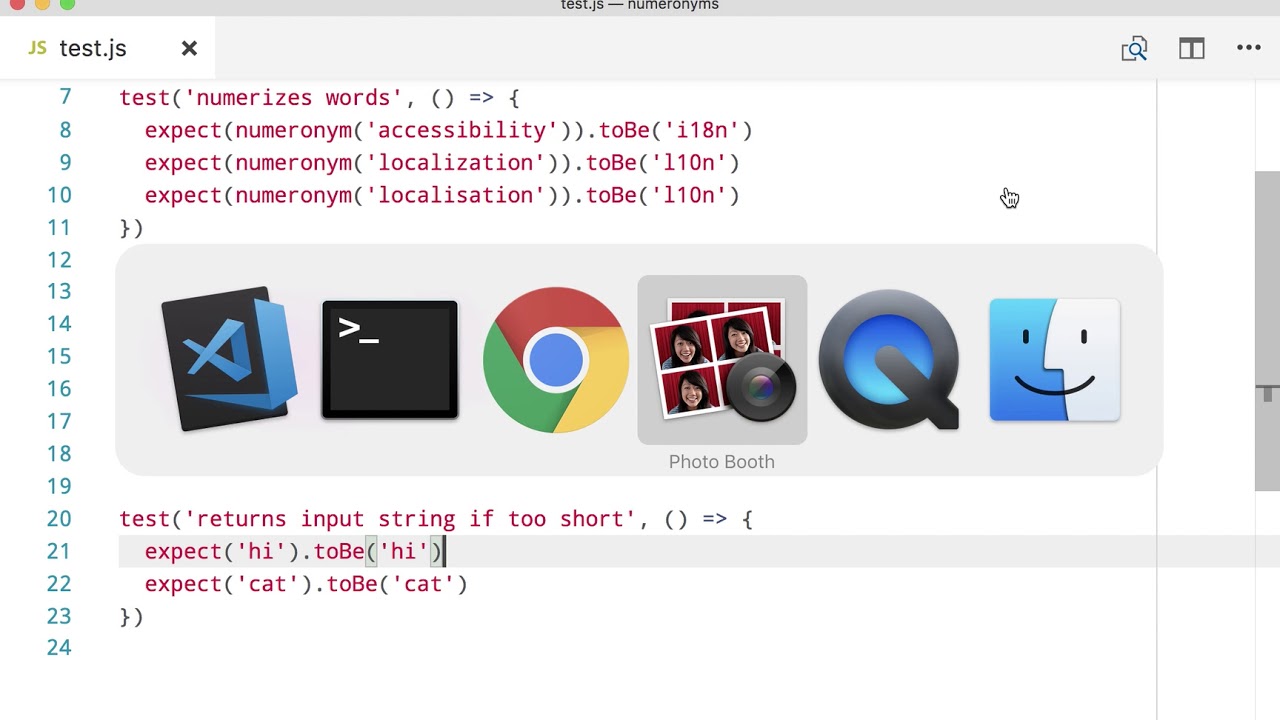
Task: Click line number 10 in gutter
Action: [59, 195]
